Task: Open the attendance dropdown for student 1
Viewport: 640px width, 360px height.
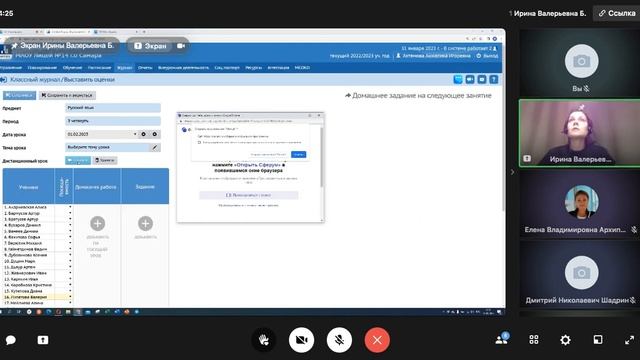Action: pyautogui.click(x=70, y=207)
